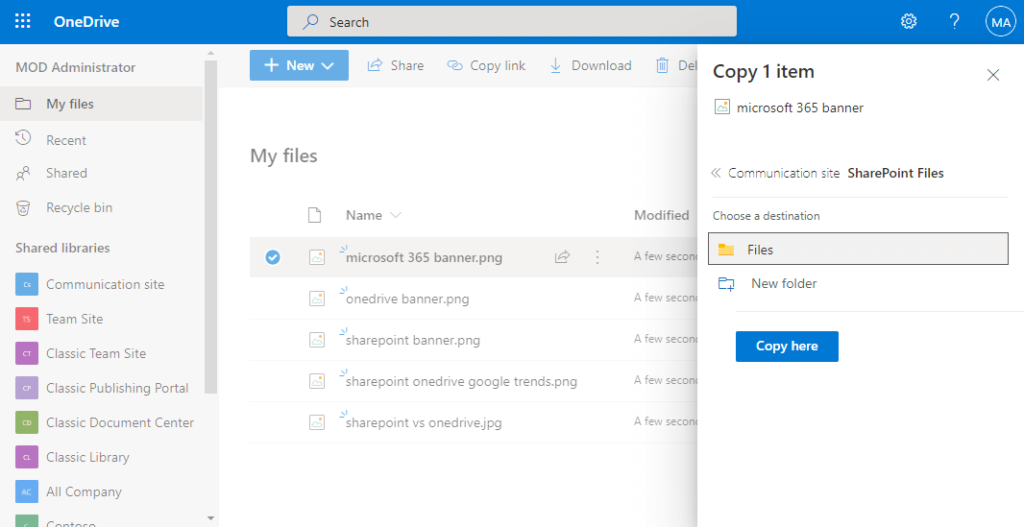1024x527 pixels.
Task: Open the Name column sort dropdown
Action: (x=395, y=215)
